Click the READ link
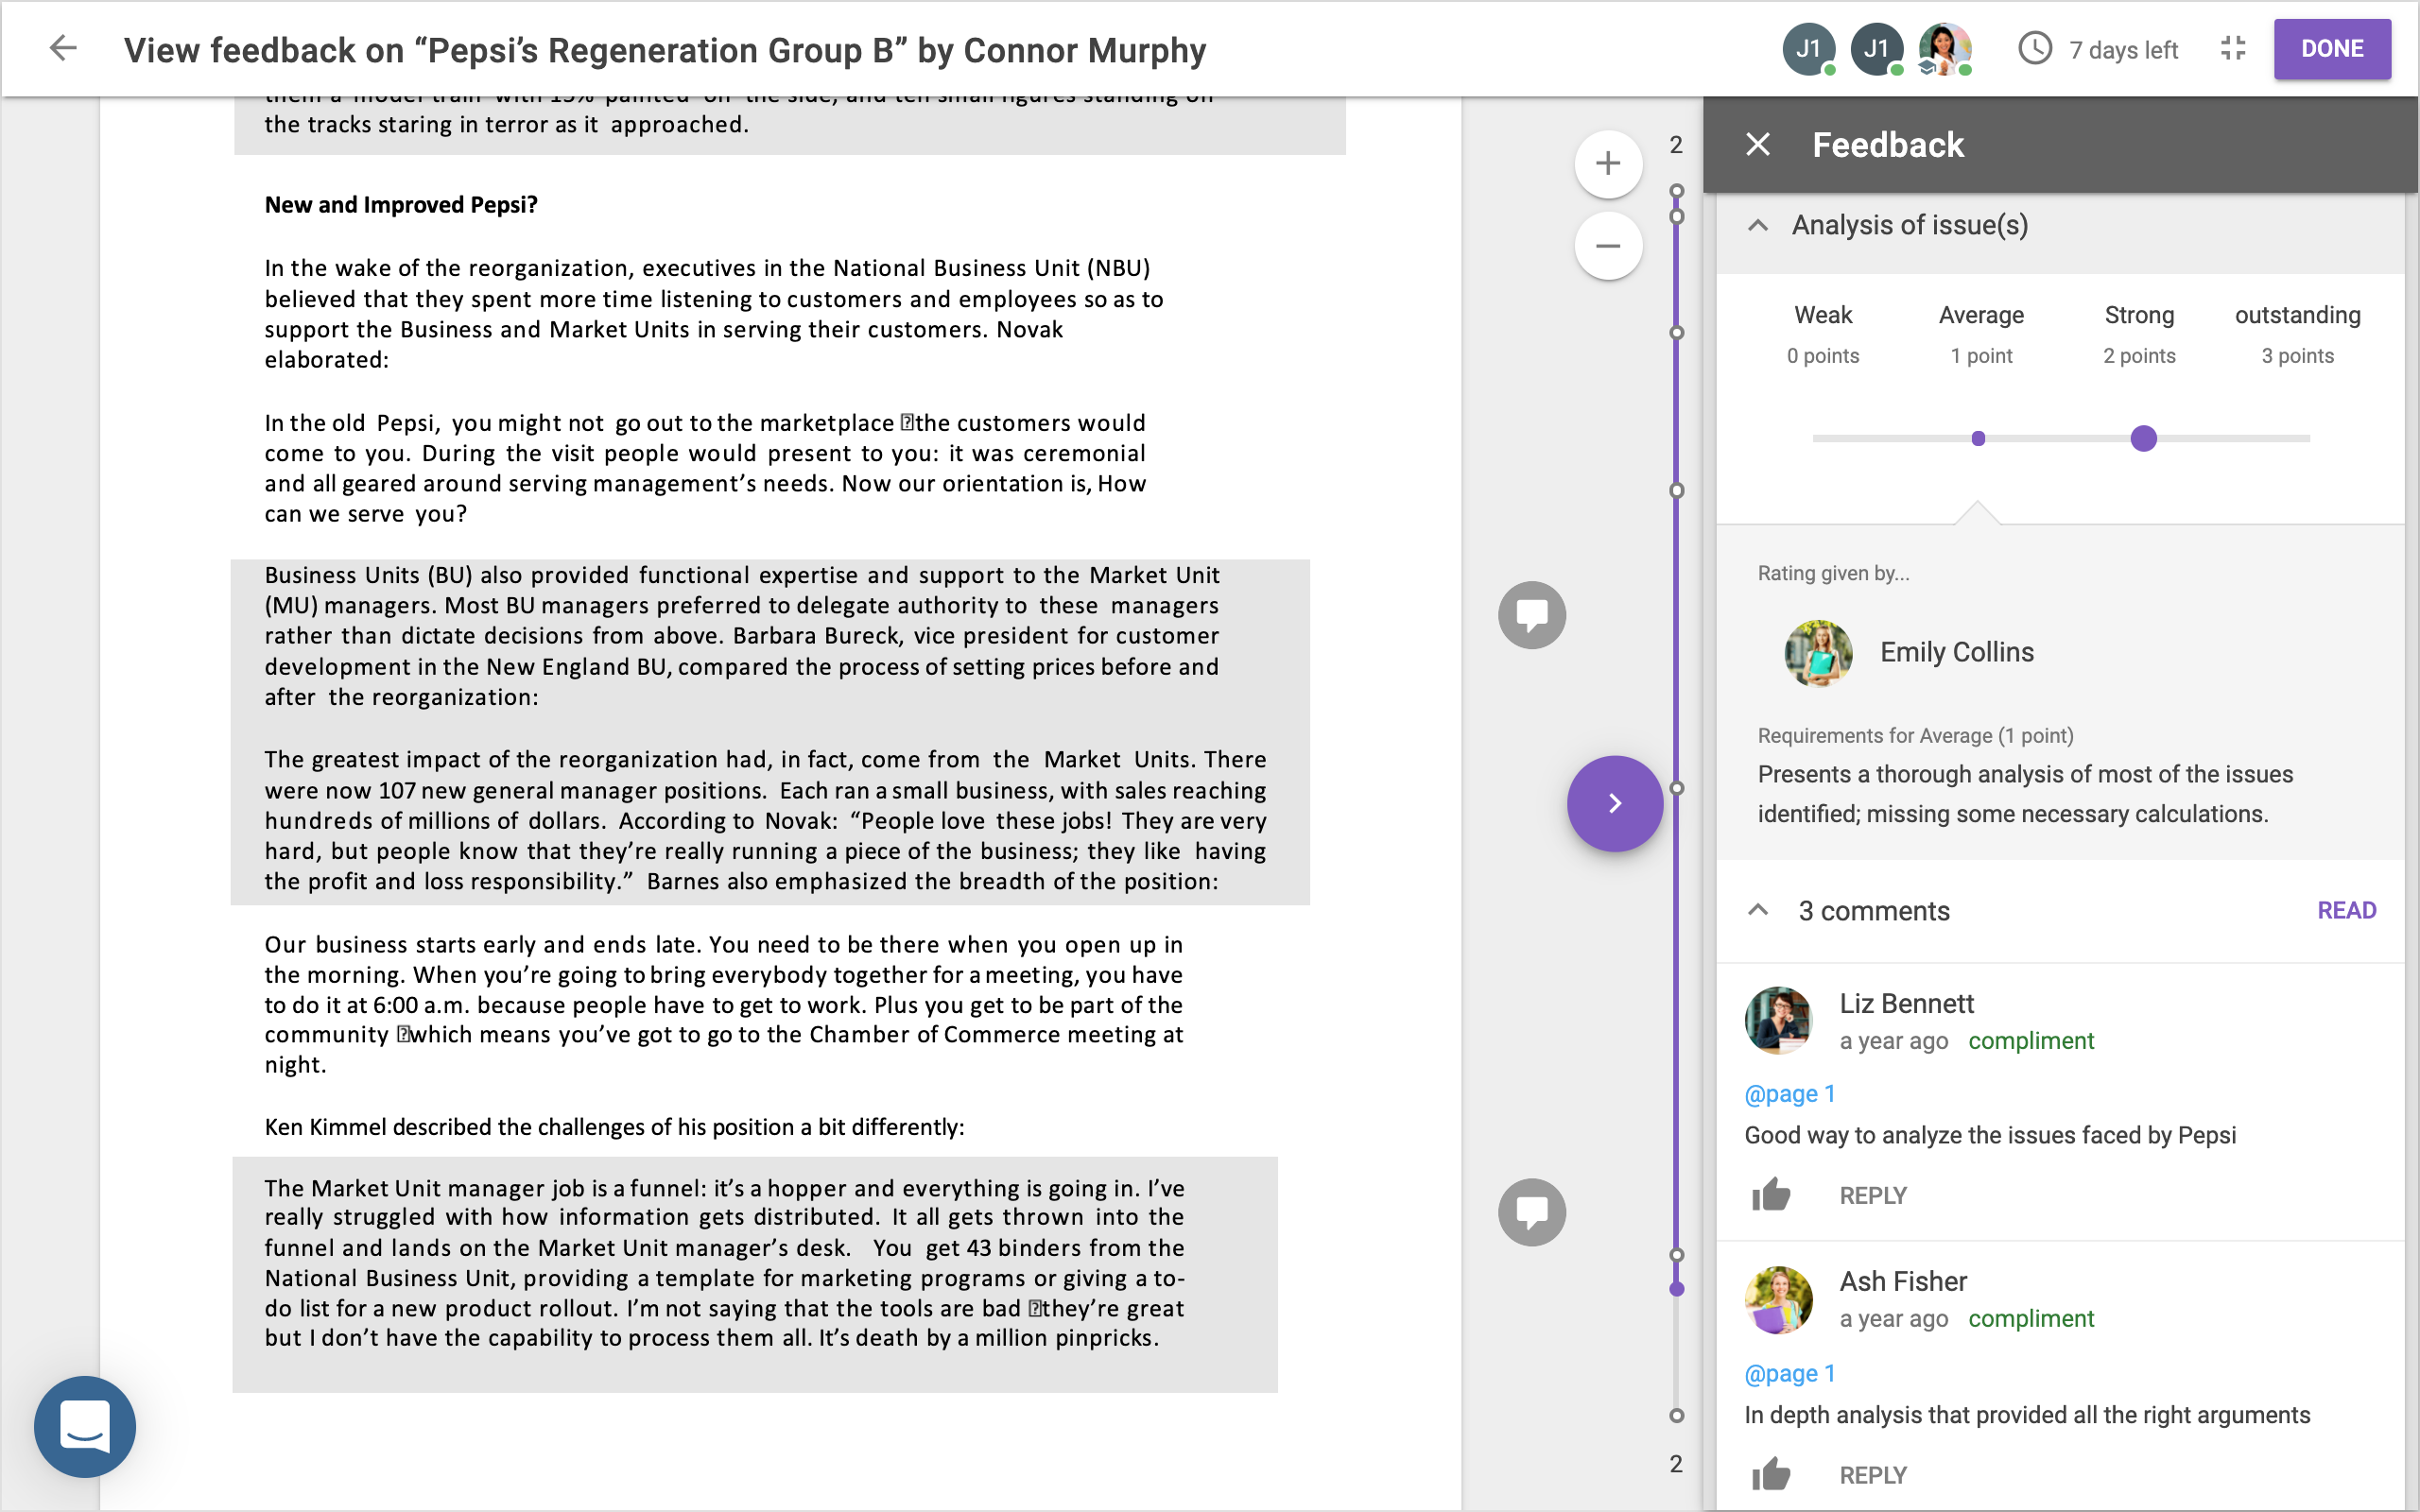This screenshot has width=2420, height=1512. click(2346, 910)
